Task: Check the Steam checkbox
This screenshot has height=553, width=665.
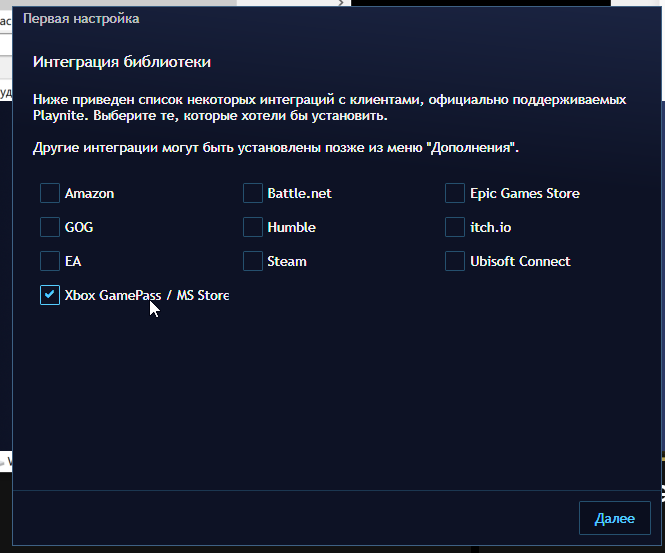Action: coord(253,261)
